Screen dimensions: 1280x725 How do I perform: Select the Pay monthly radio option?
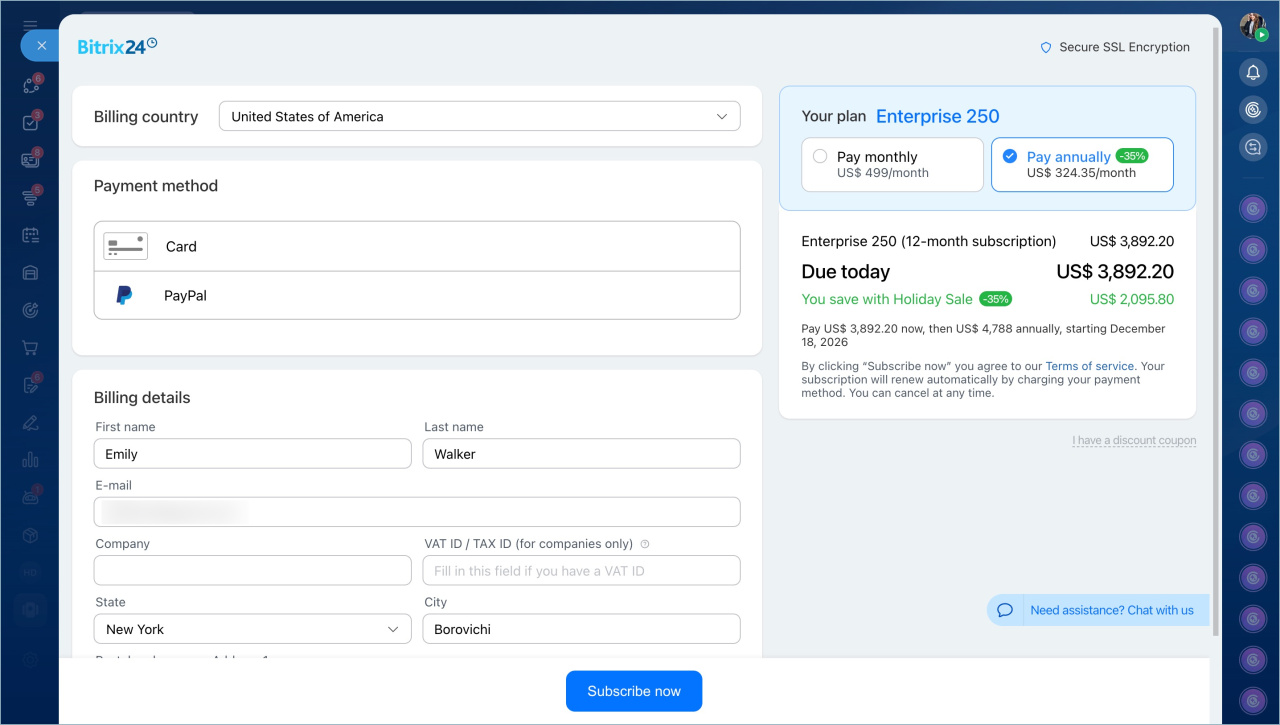pos(820,156)
